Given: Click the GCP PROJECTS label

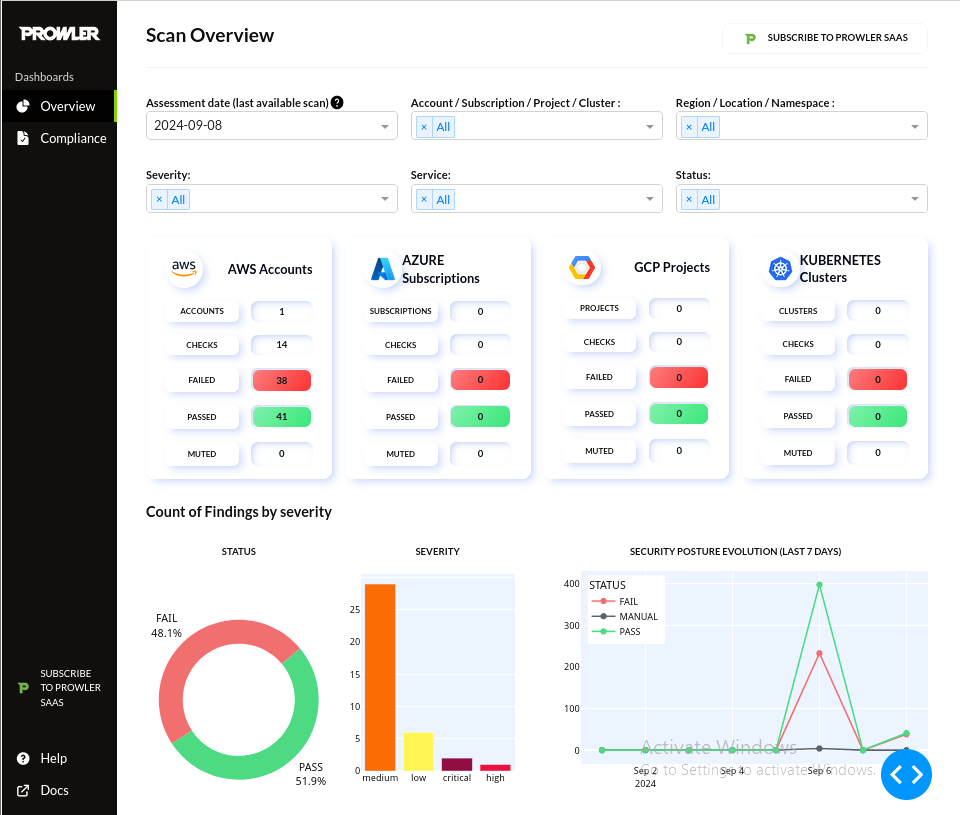Looking at the screenshot, I should 599,308.
